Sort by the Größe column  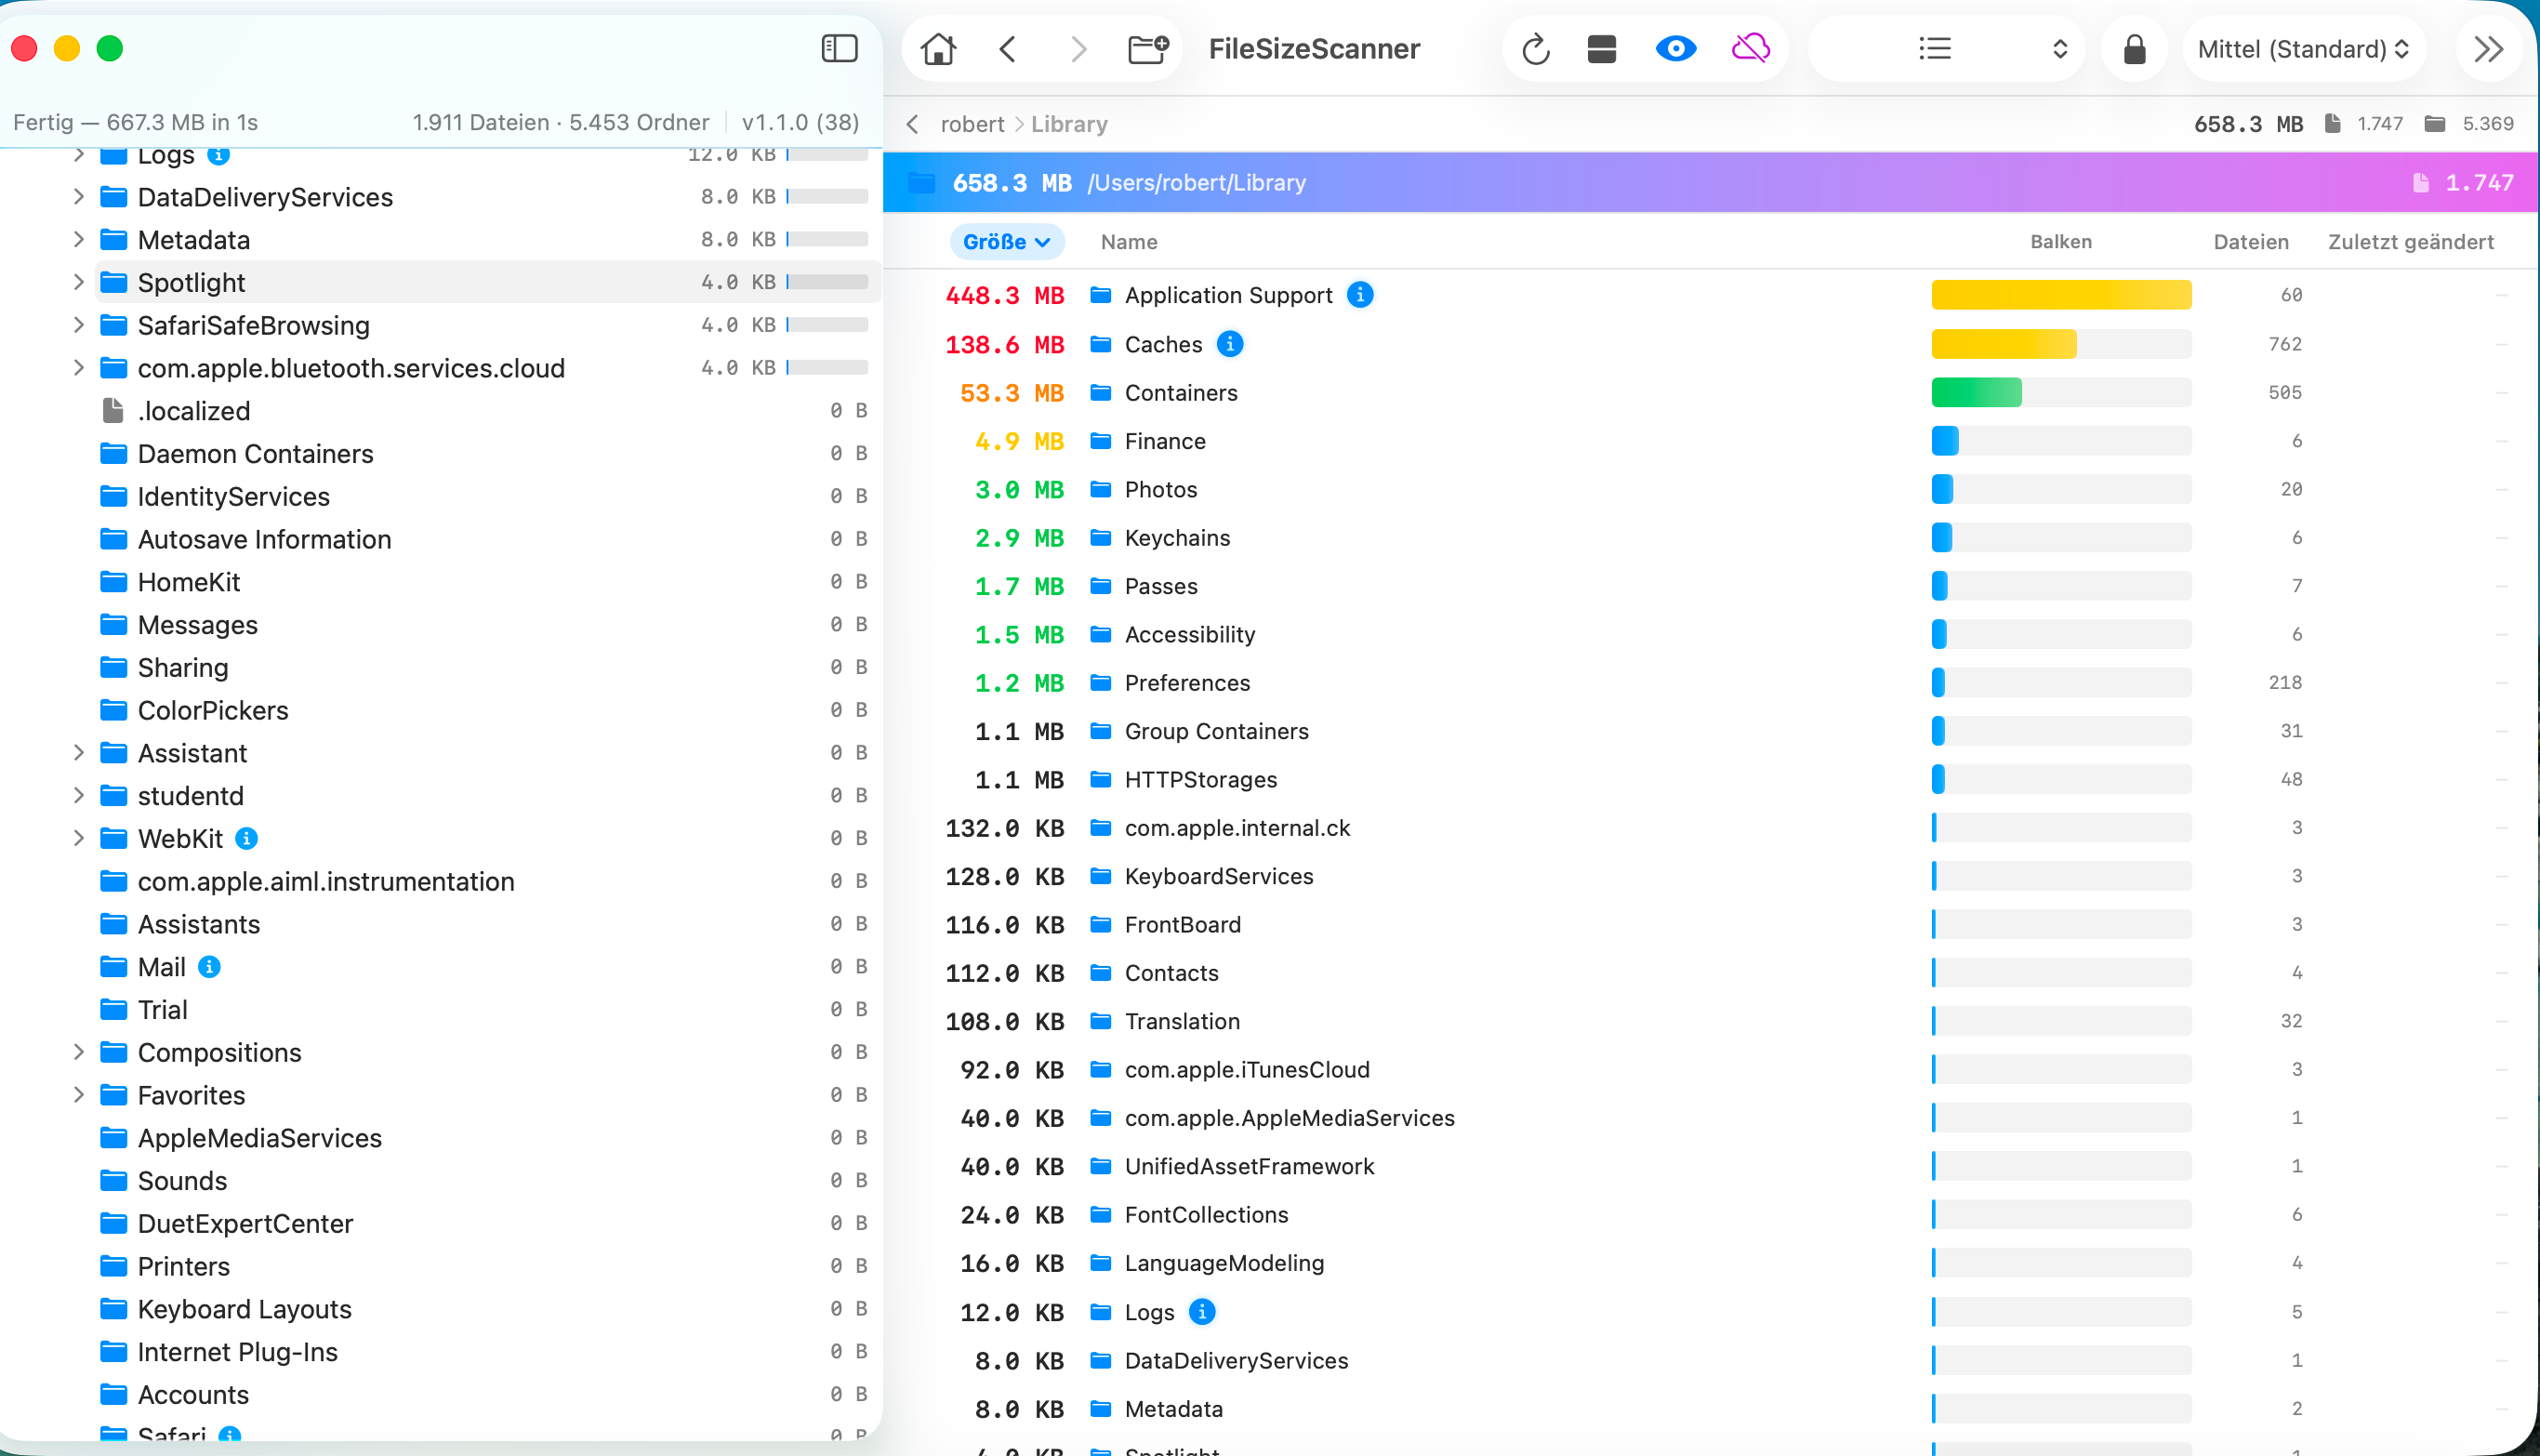point(1006,242)
